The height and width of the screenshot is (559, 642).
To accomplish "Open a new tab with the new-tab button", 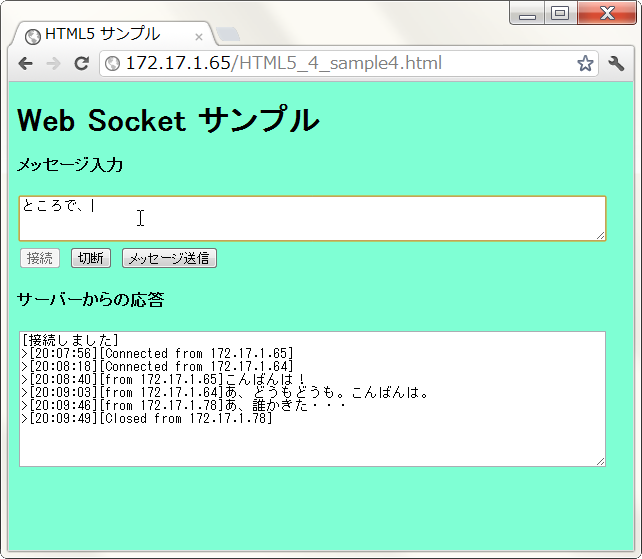I will (x=228, y=34).
